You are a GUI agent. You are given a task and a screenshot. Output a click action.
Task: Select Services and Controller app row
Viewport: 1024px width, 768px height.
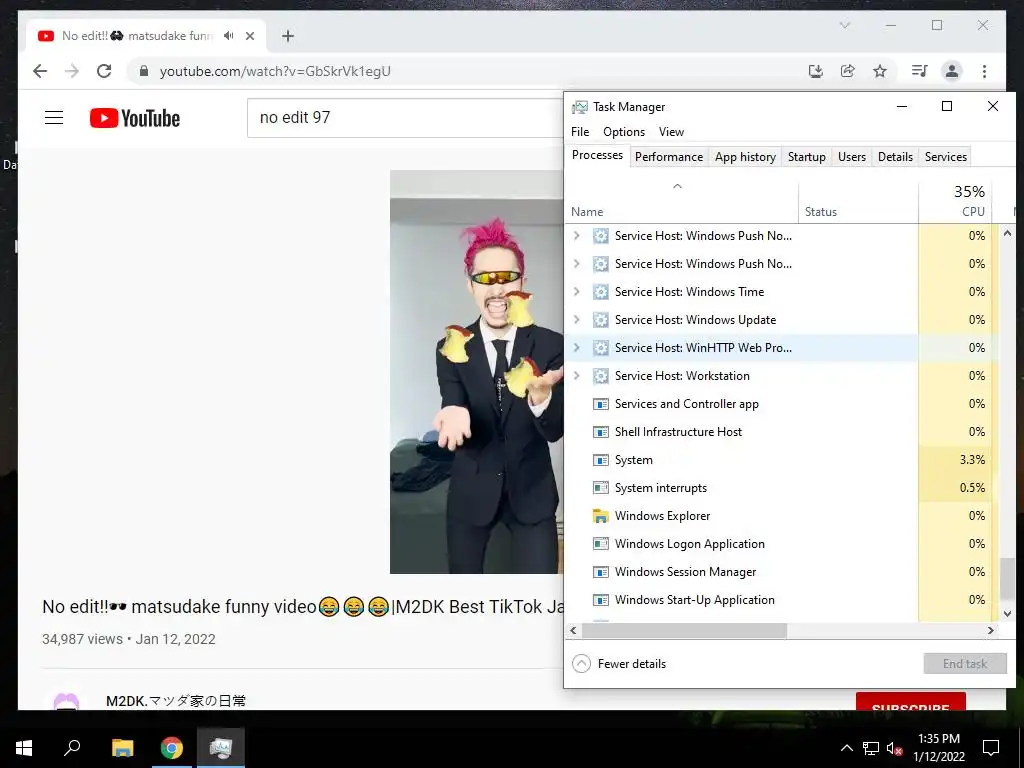781,404
